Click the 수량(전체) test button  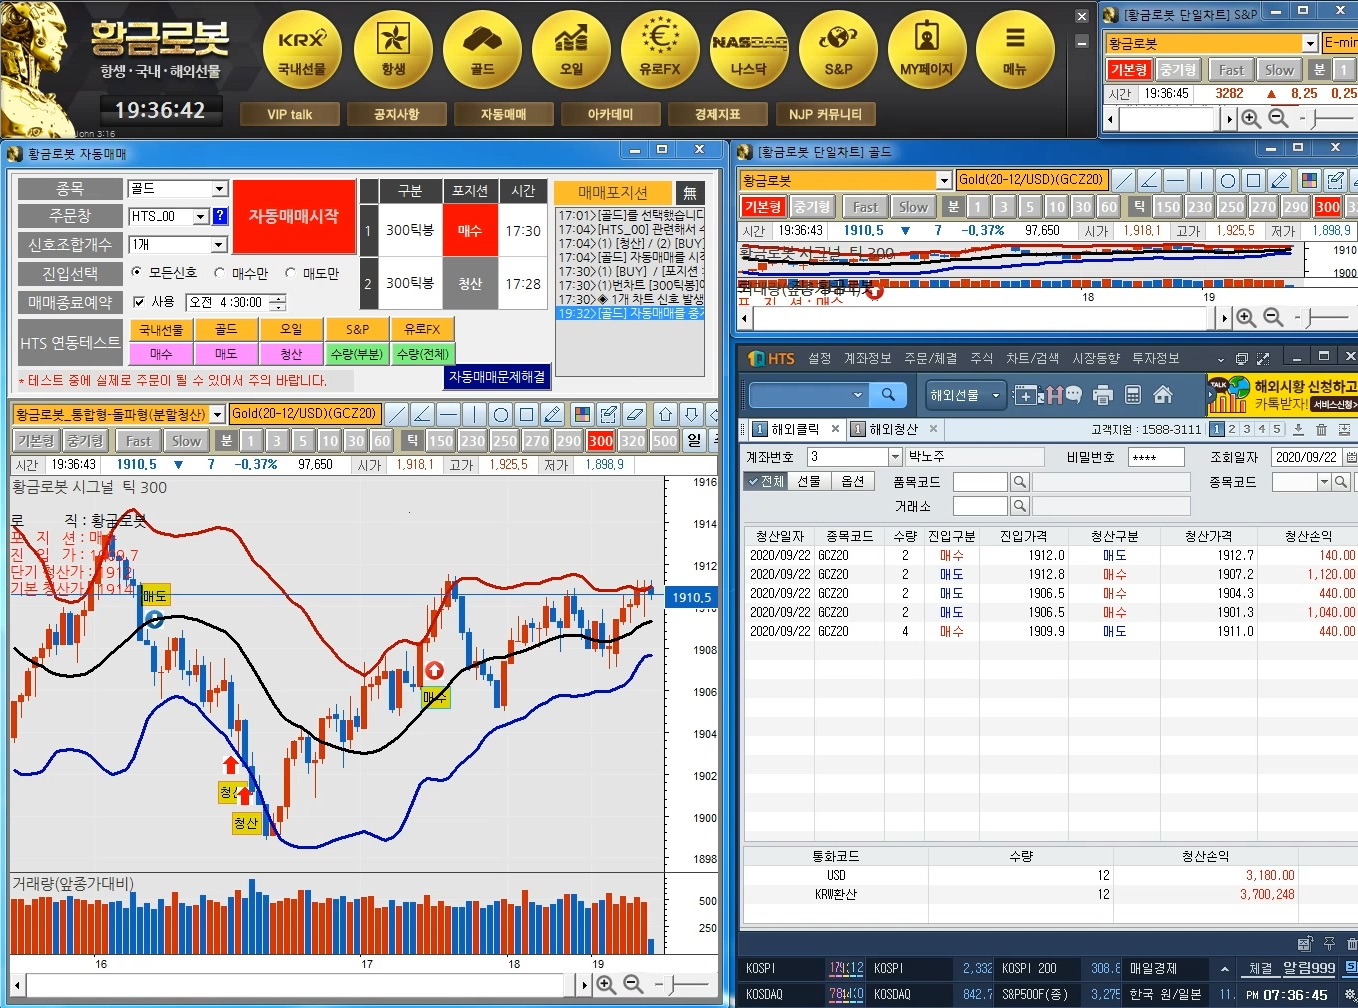point(423,354)
